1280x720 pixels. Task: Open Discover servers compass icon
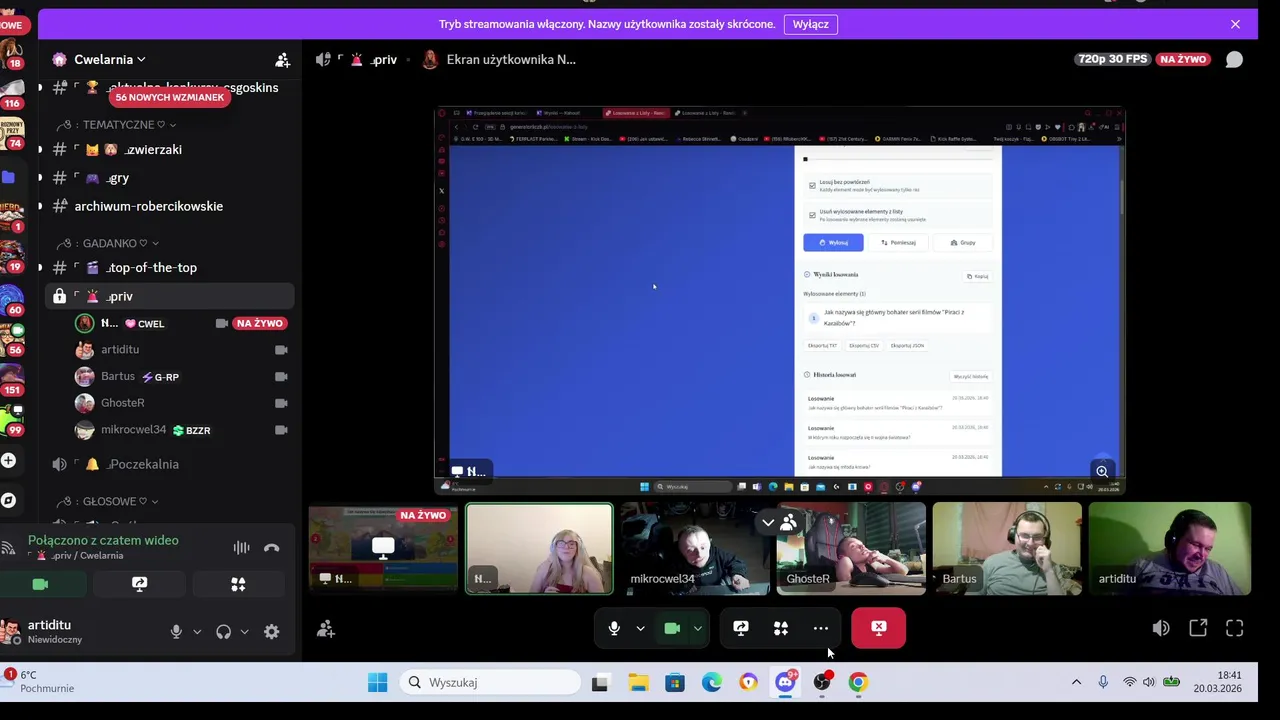8,500
